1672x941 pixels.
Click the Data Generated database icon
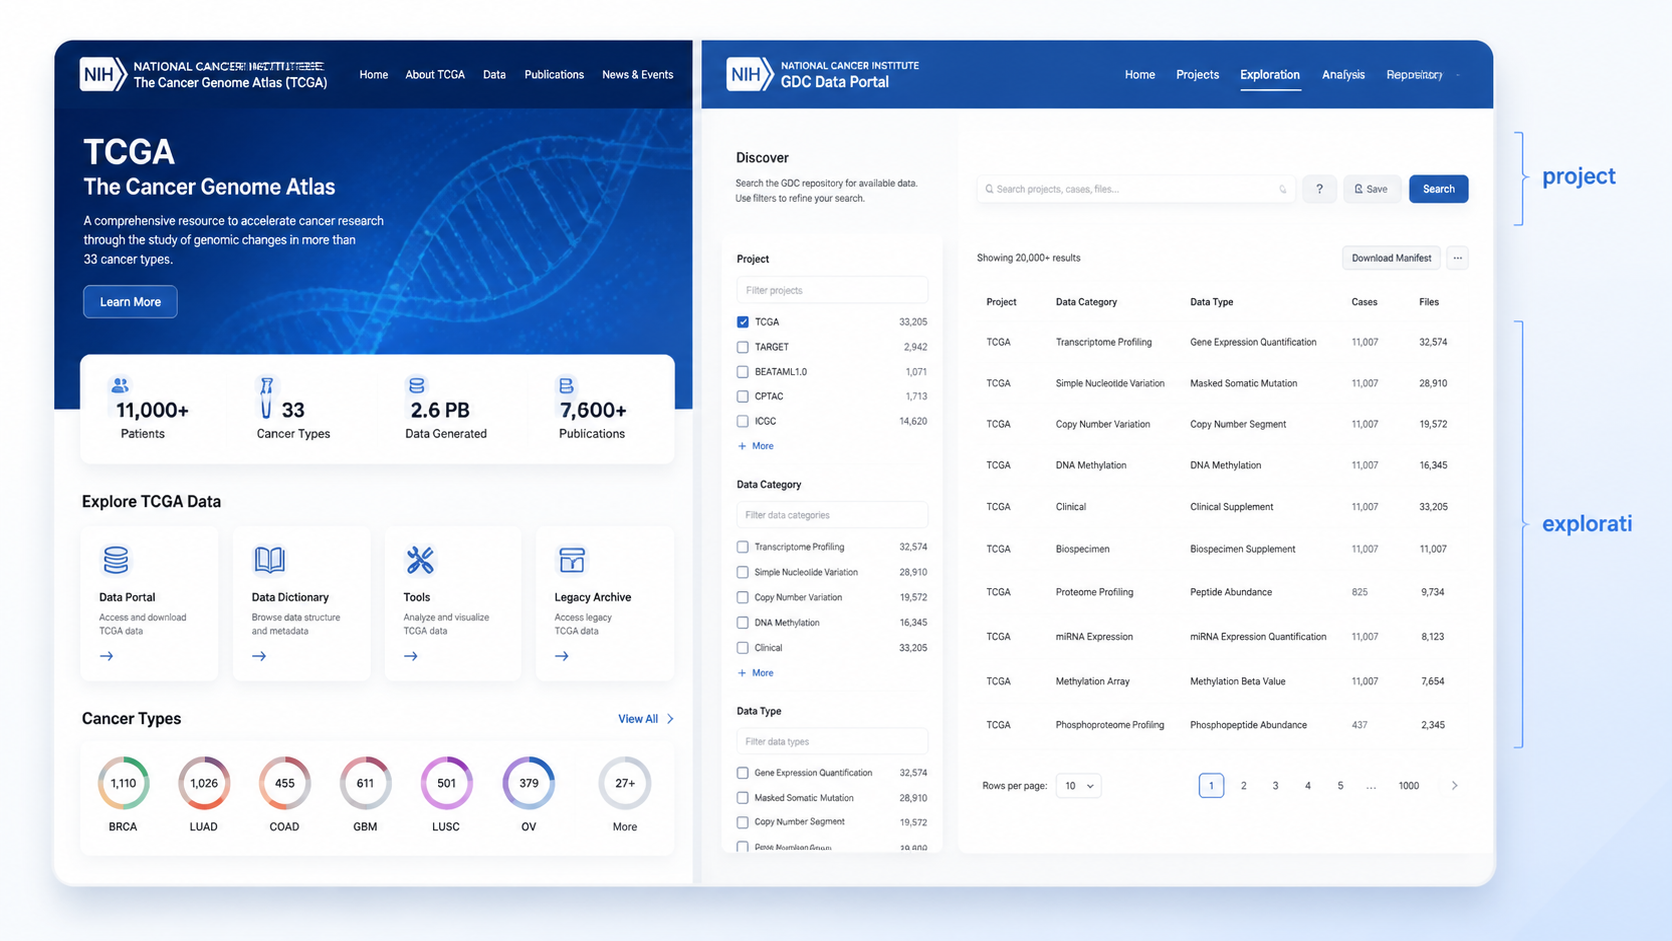pyautogui.click(x=417, y=385)
